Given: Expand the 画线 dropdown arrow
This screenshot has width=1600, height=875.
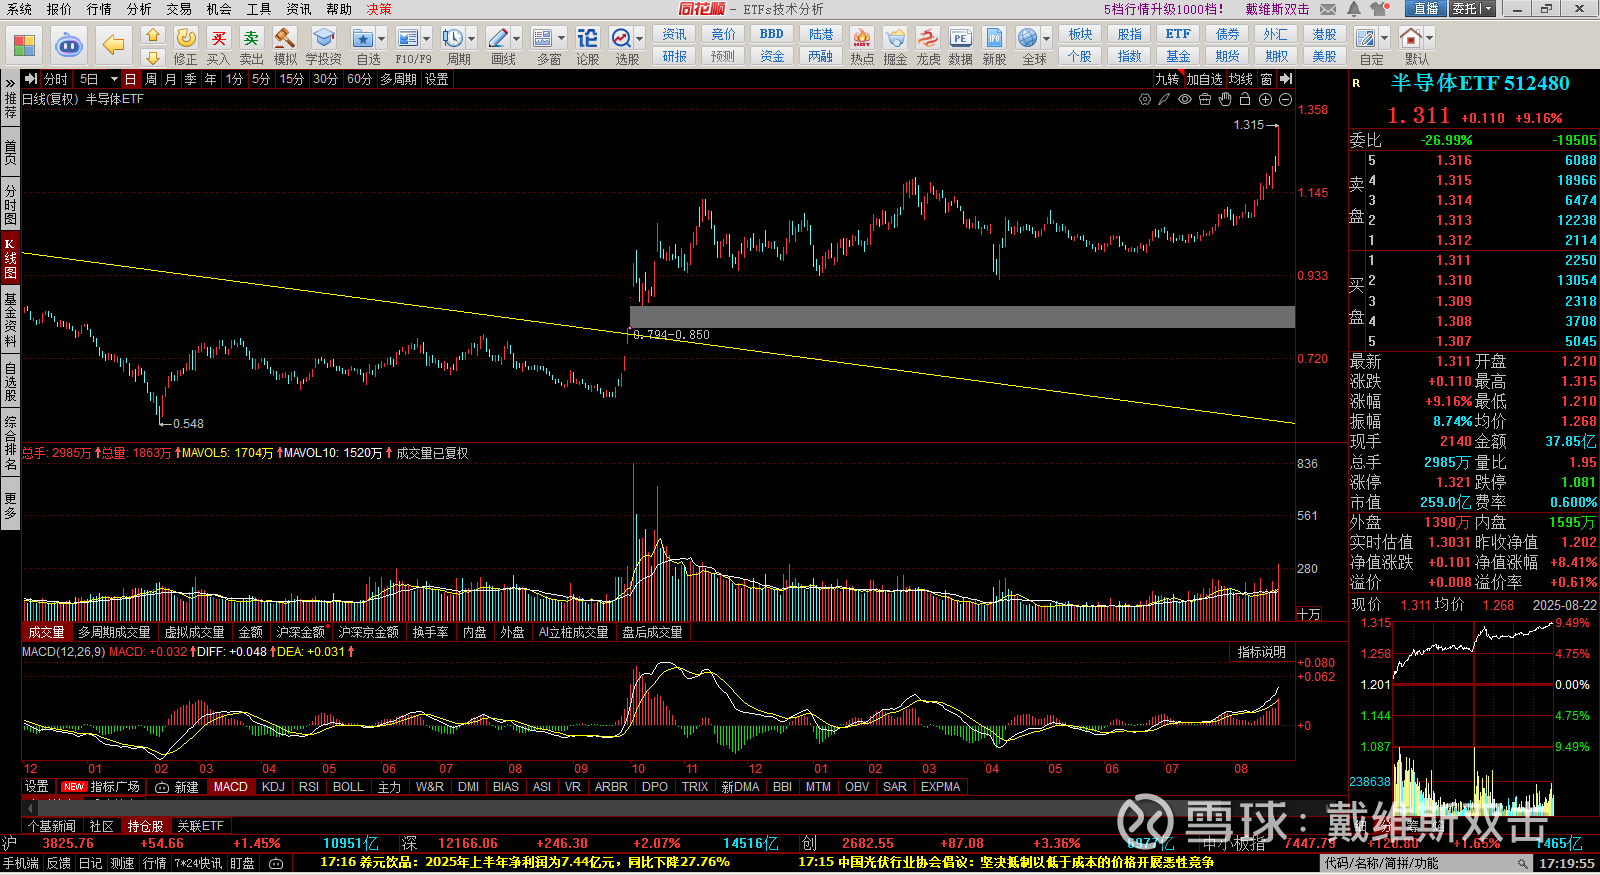Looking at the screenshot, I should [517, 39].
